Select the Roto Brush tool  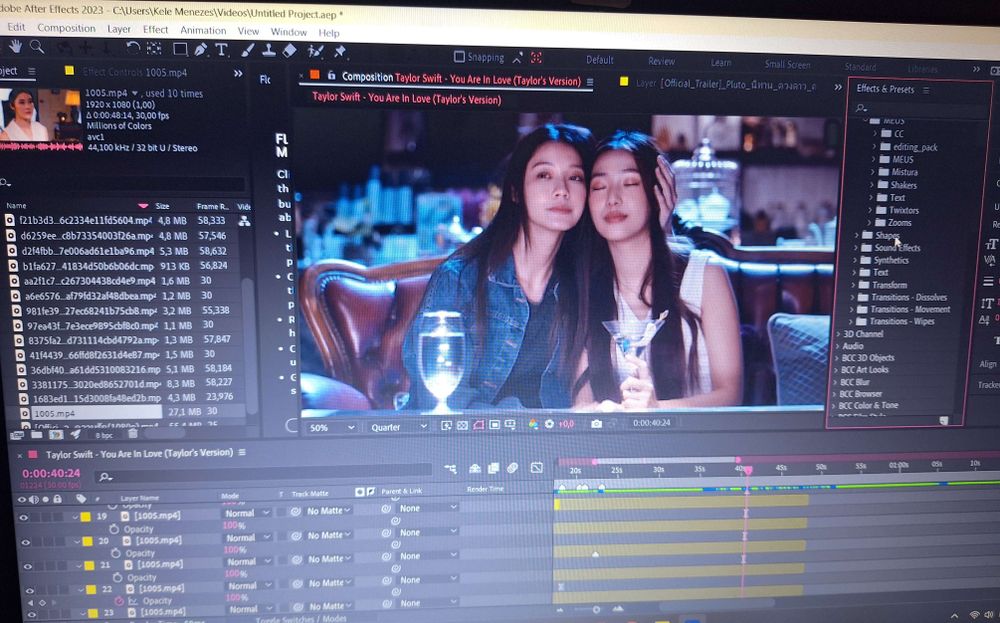tap(315, 51)
